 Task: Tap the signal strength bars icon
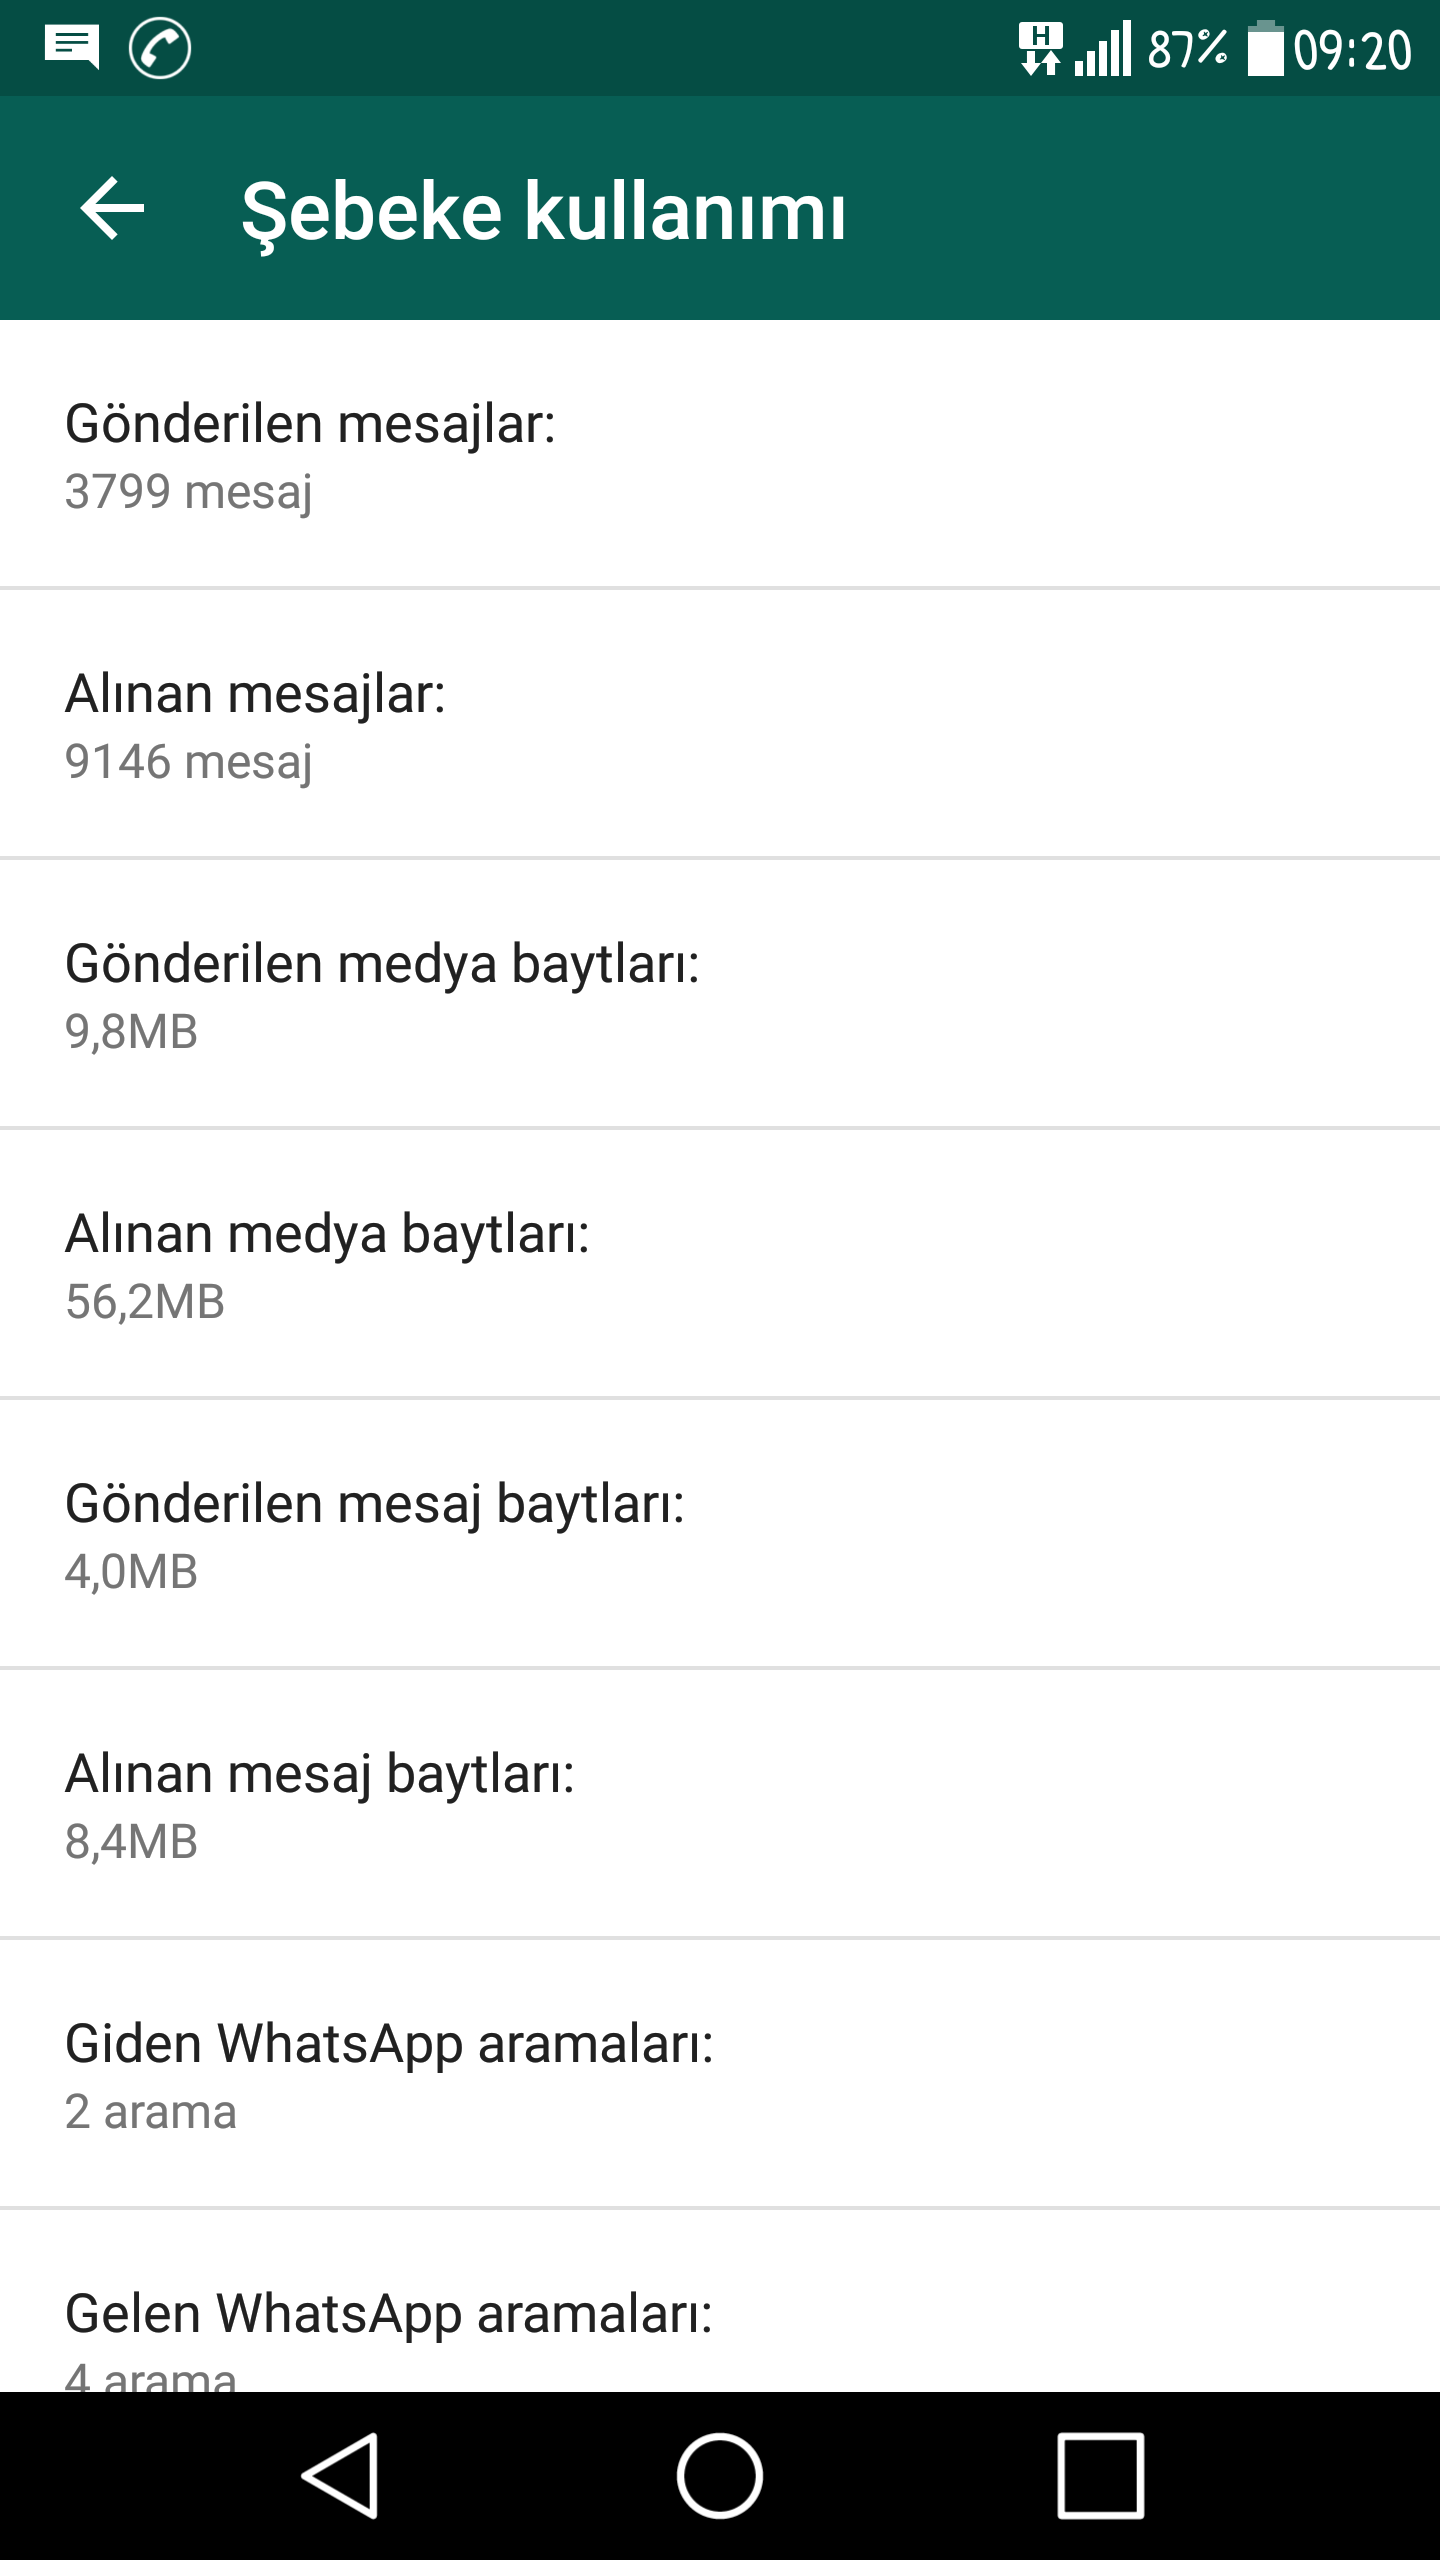pyautogui.click(x=1103, y=49)
